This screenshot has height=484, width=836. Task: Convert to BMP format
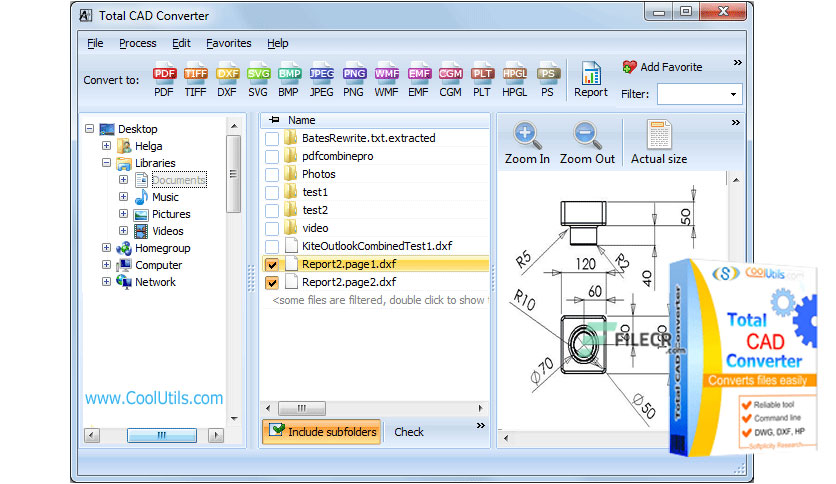(288, 80)
